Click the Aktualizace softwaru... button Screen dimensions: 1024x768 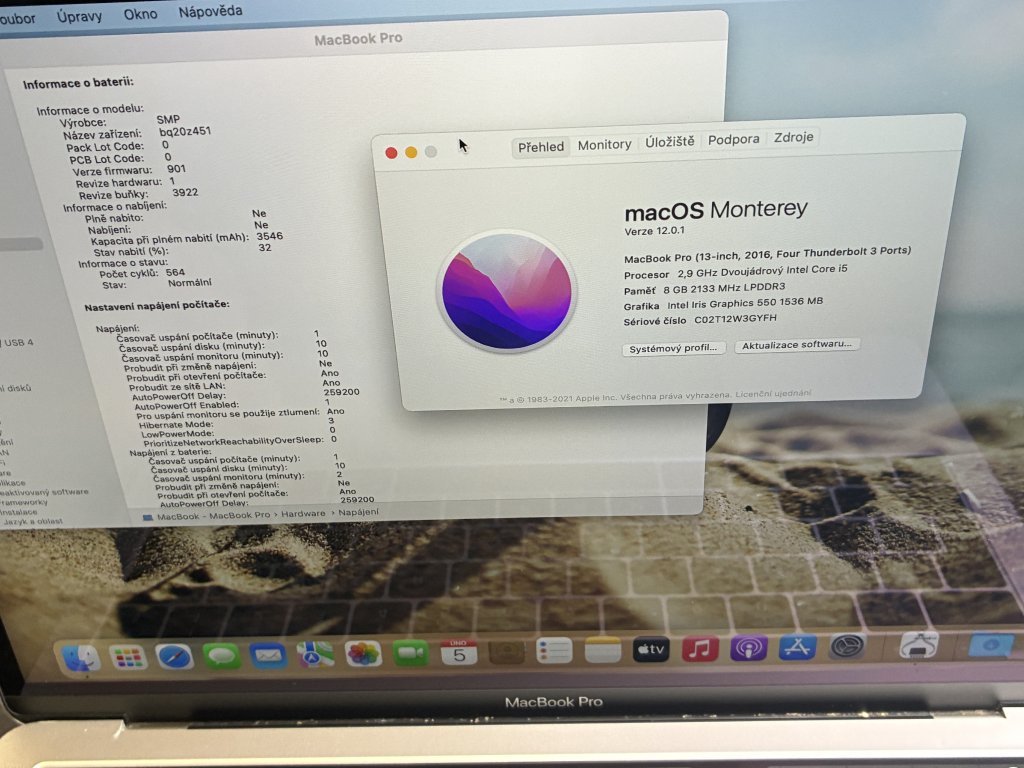click(797, 345)
